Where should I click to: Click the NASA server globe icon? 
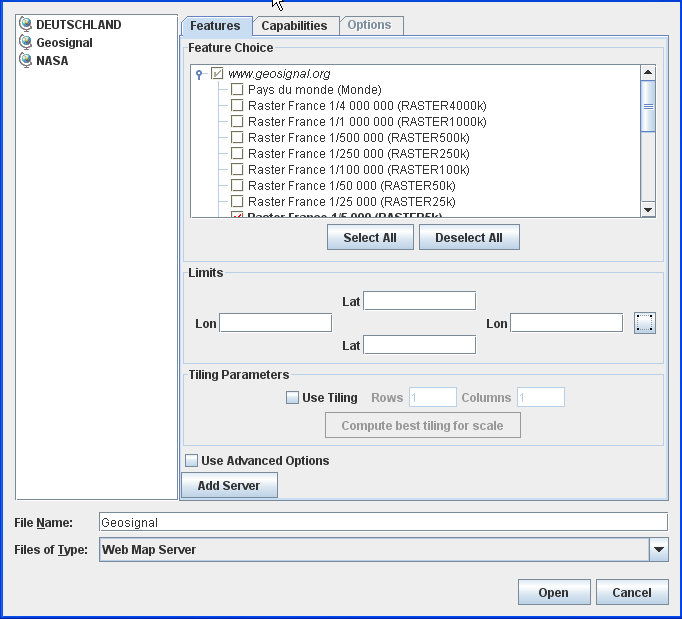click(26, 61)
